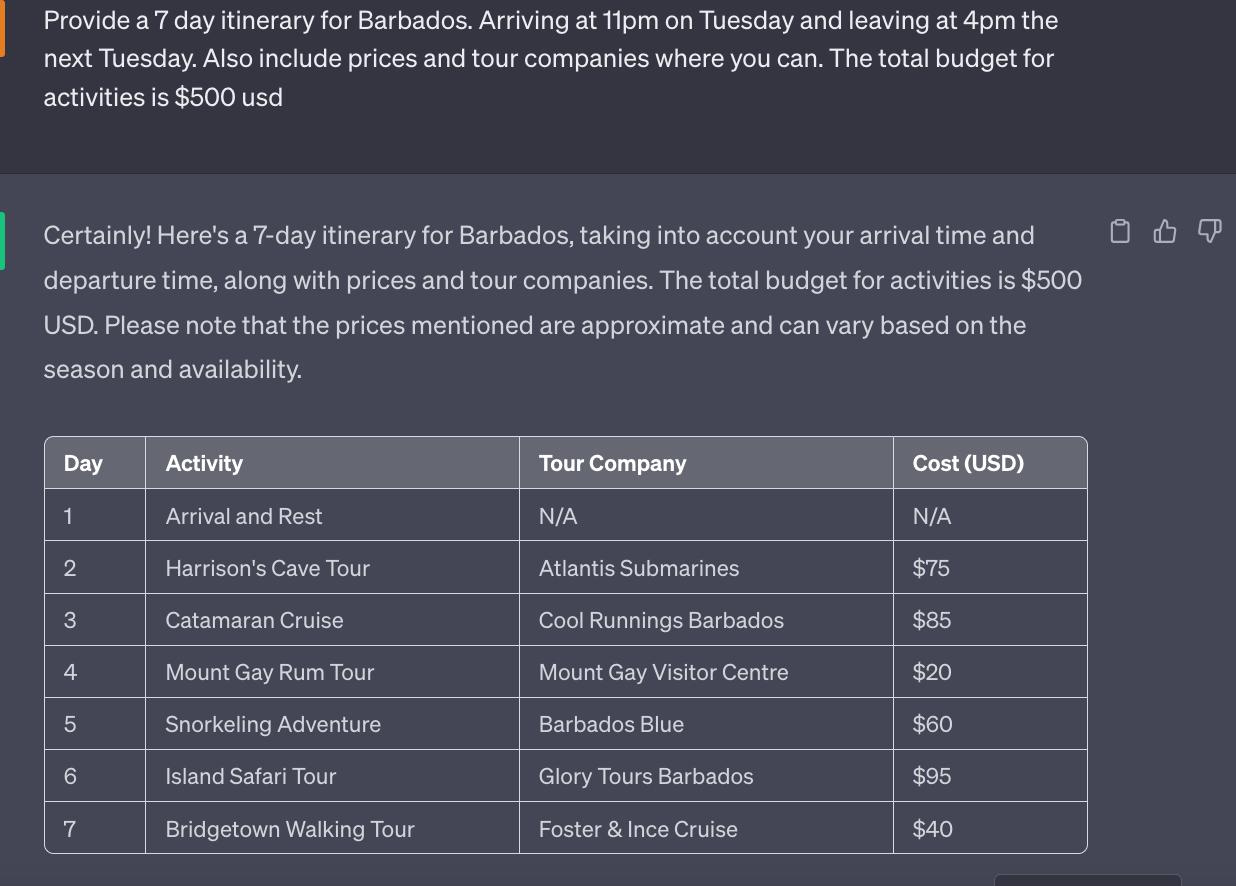Give the response a thumbs down

[x=1209, y=232]
